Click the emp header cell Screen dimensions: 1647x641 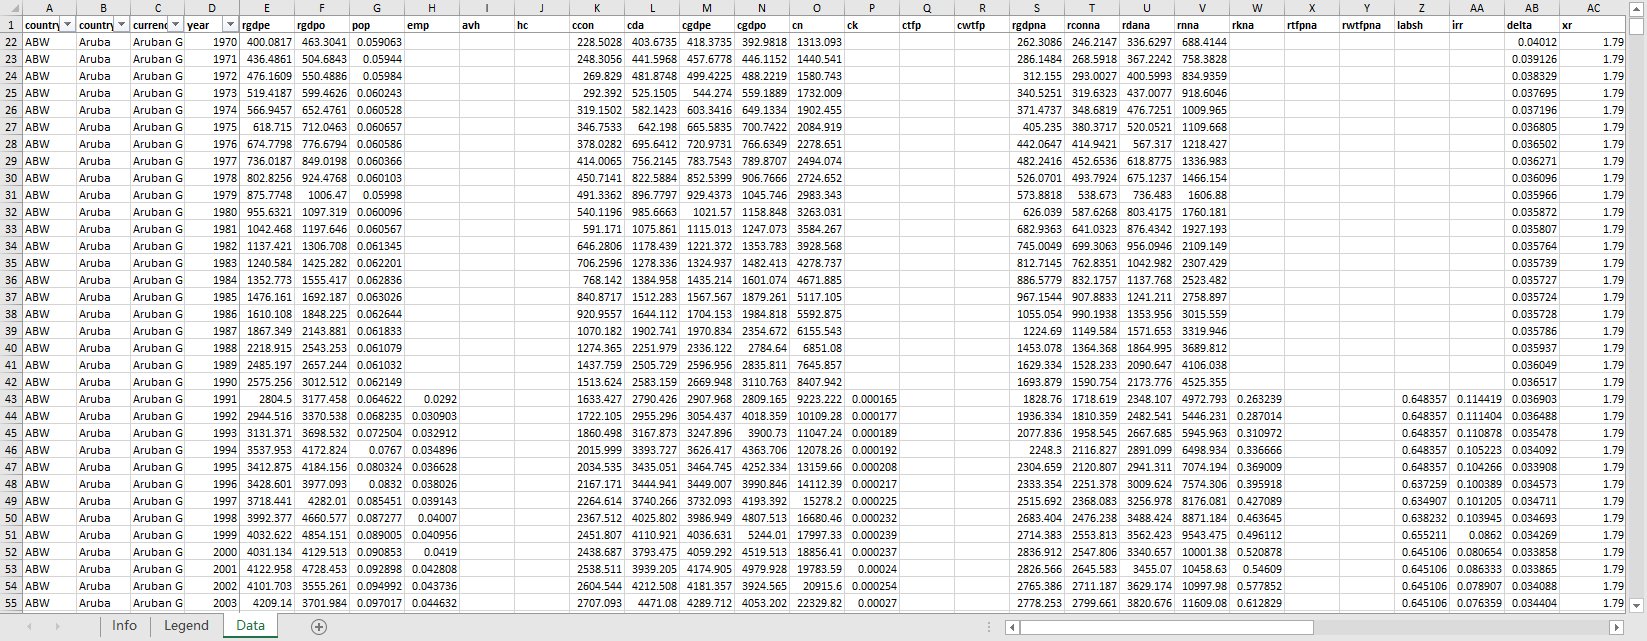click(x=432, y=25)
